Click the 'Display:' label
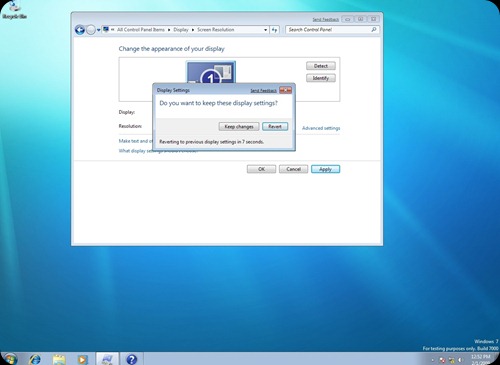The height and width of the screenshot is (365, 500). (127, 112)
